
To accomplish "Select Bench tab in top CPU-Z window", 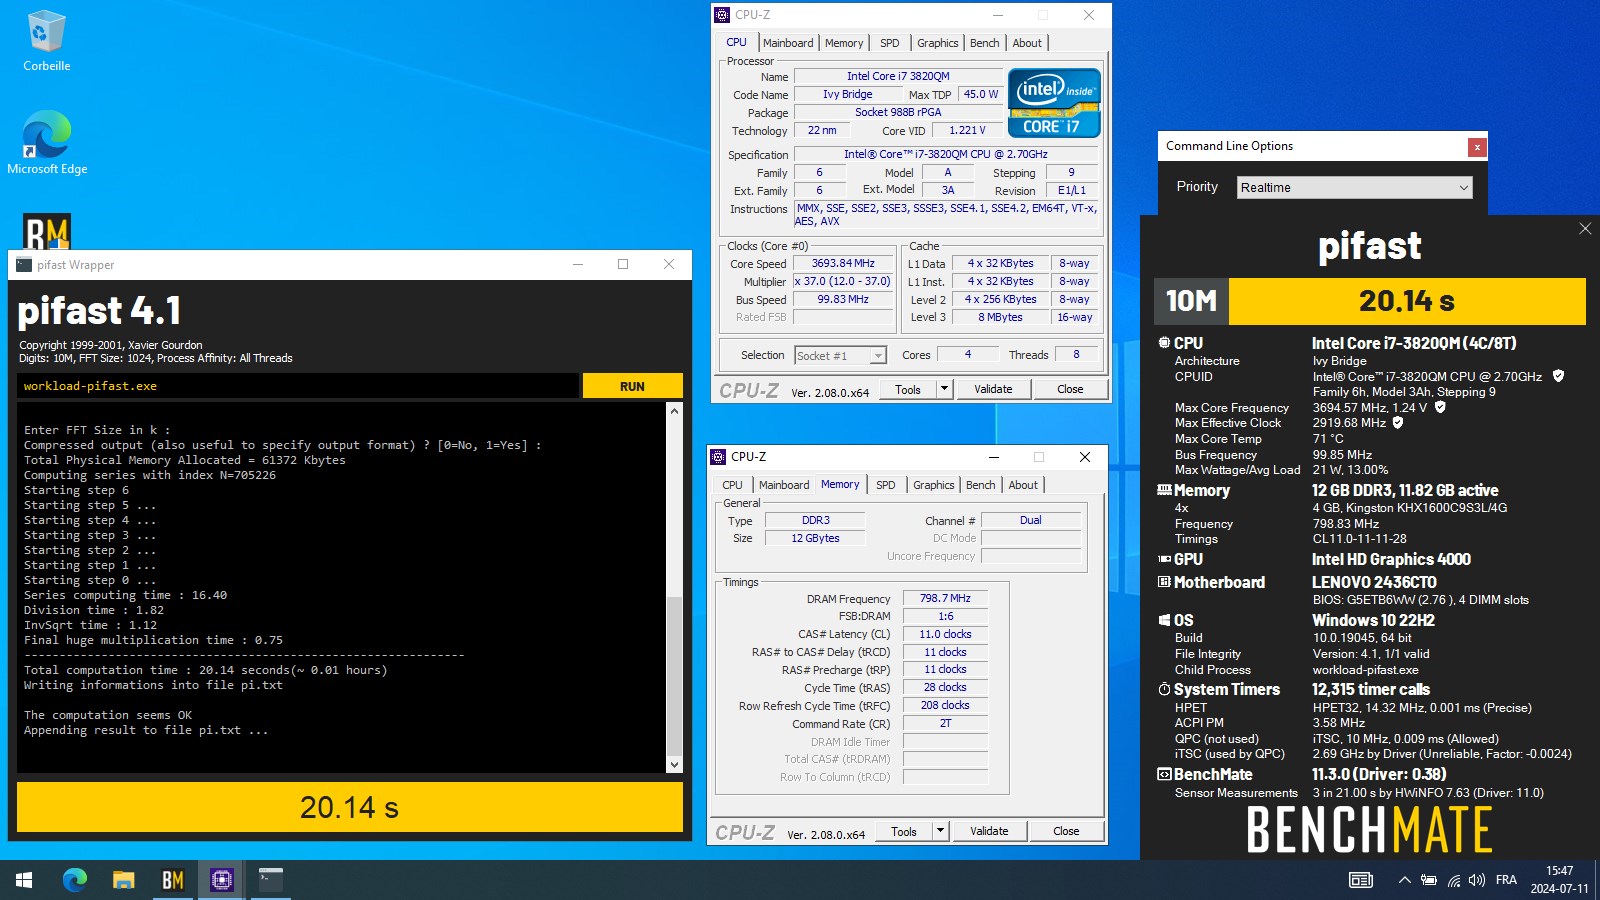I will click(984, 43).
